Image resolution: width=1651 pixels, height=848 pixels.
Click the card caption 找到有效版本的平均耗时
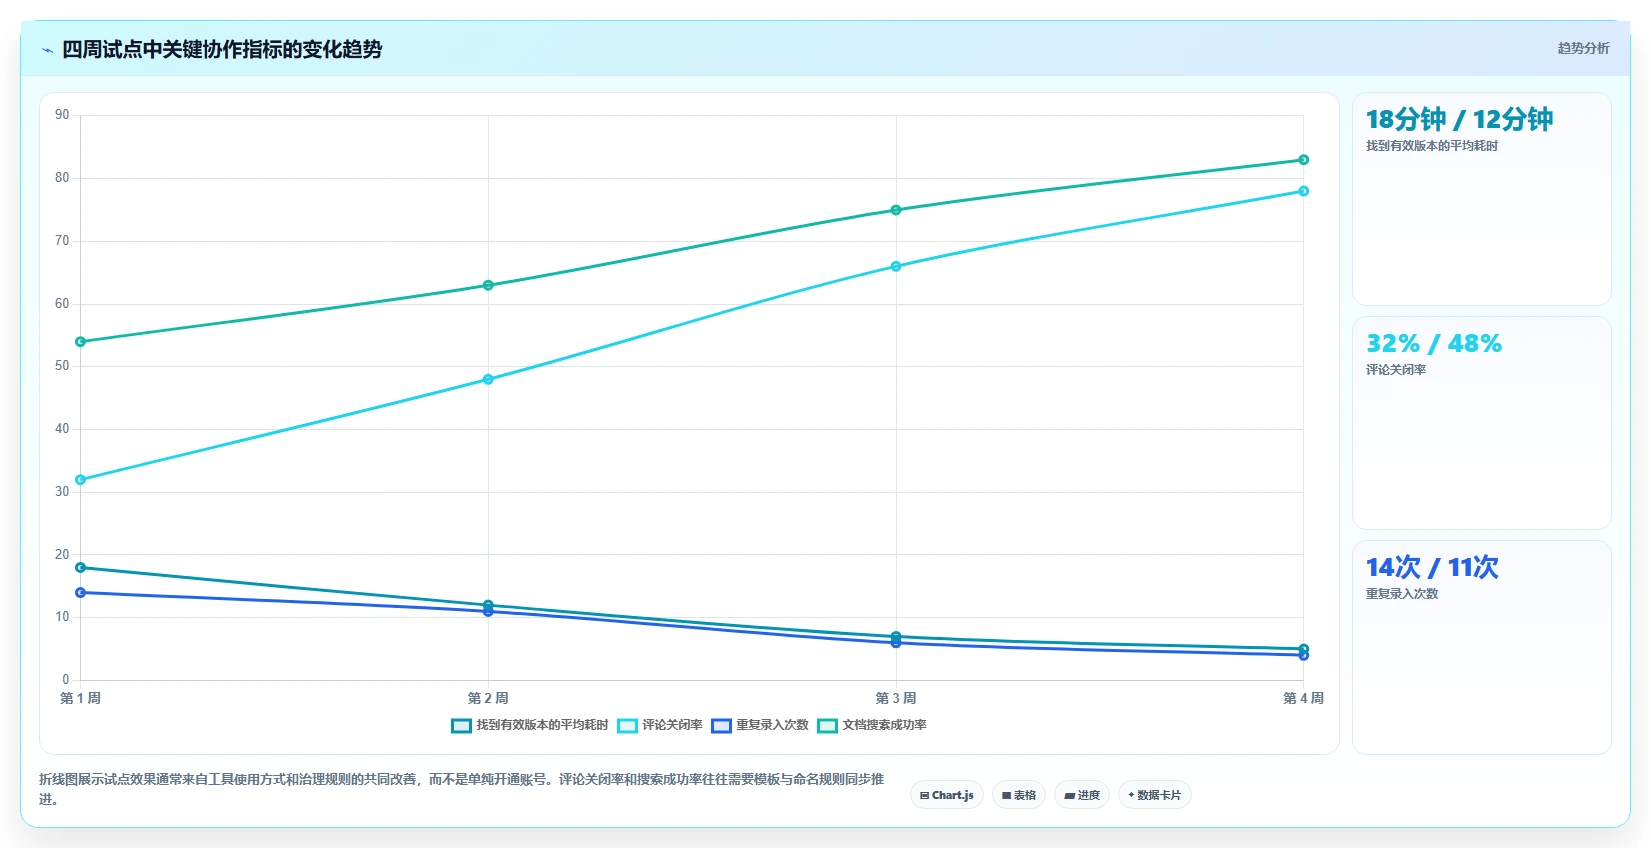pyautogui.click(x=1432, y=146)
